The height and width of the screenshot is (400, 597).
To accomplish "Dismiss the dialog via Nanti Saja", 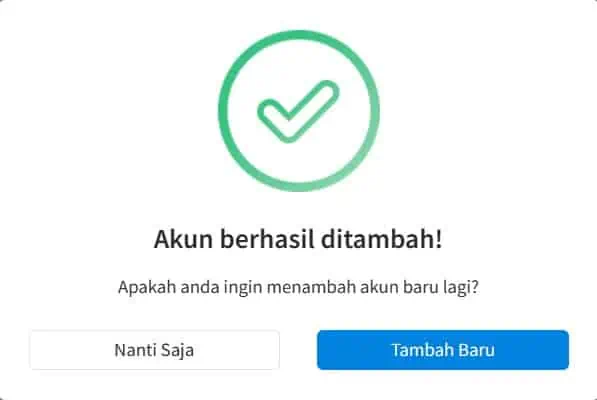I will pyautogui.click(x=155, y=350).
